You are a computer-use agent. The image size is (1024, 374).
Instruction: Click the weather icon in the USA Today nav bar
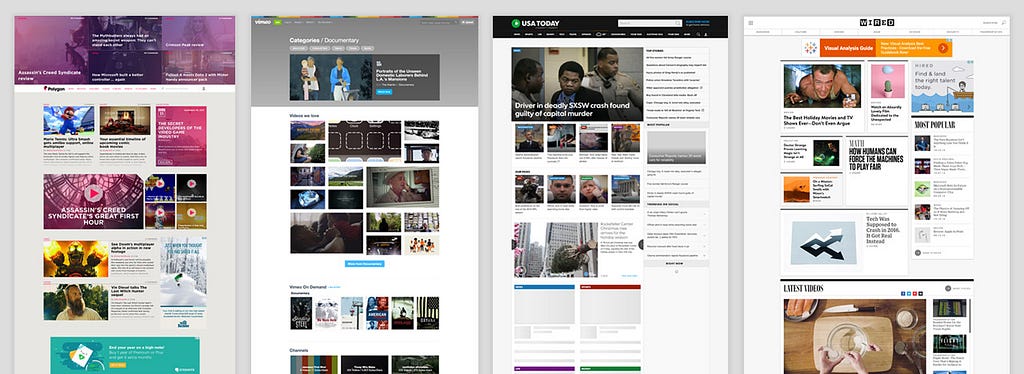600,34
